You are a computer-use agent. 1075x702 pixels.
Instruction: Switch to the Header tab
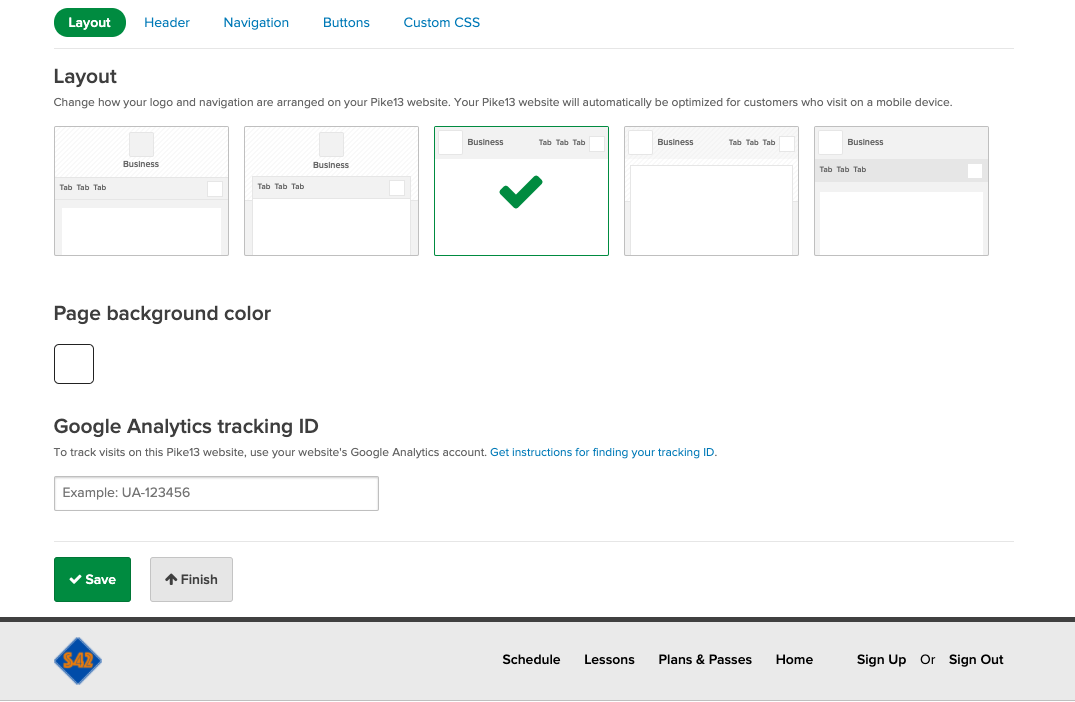(167, 22)
